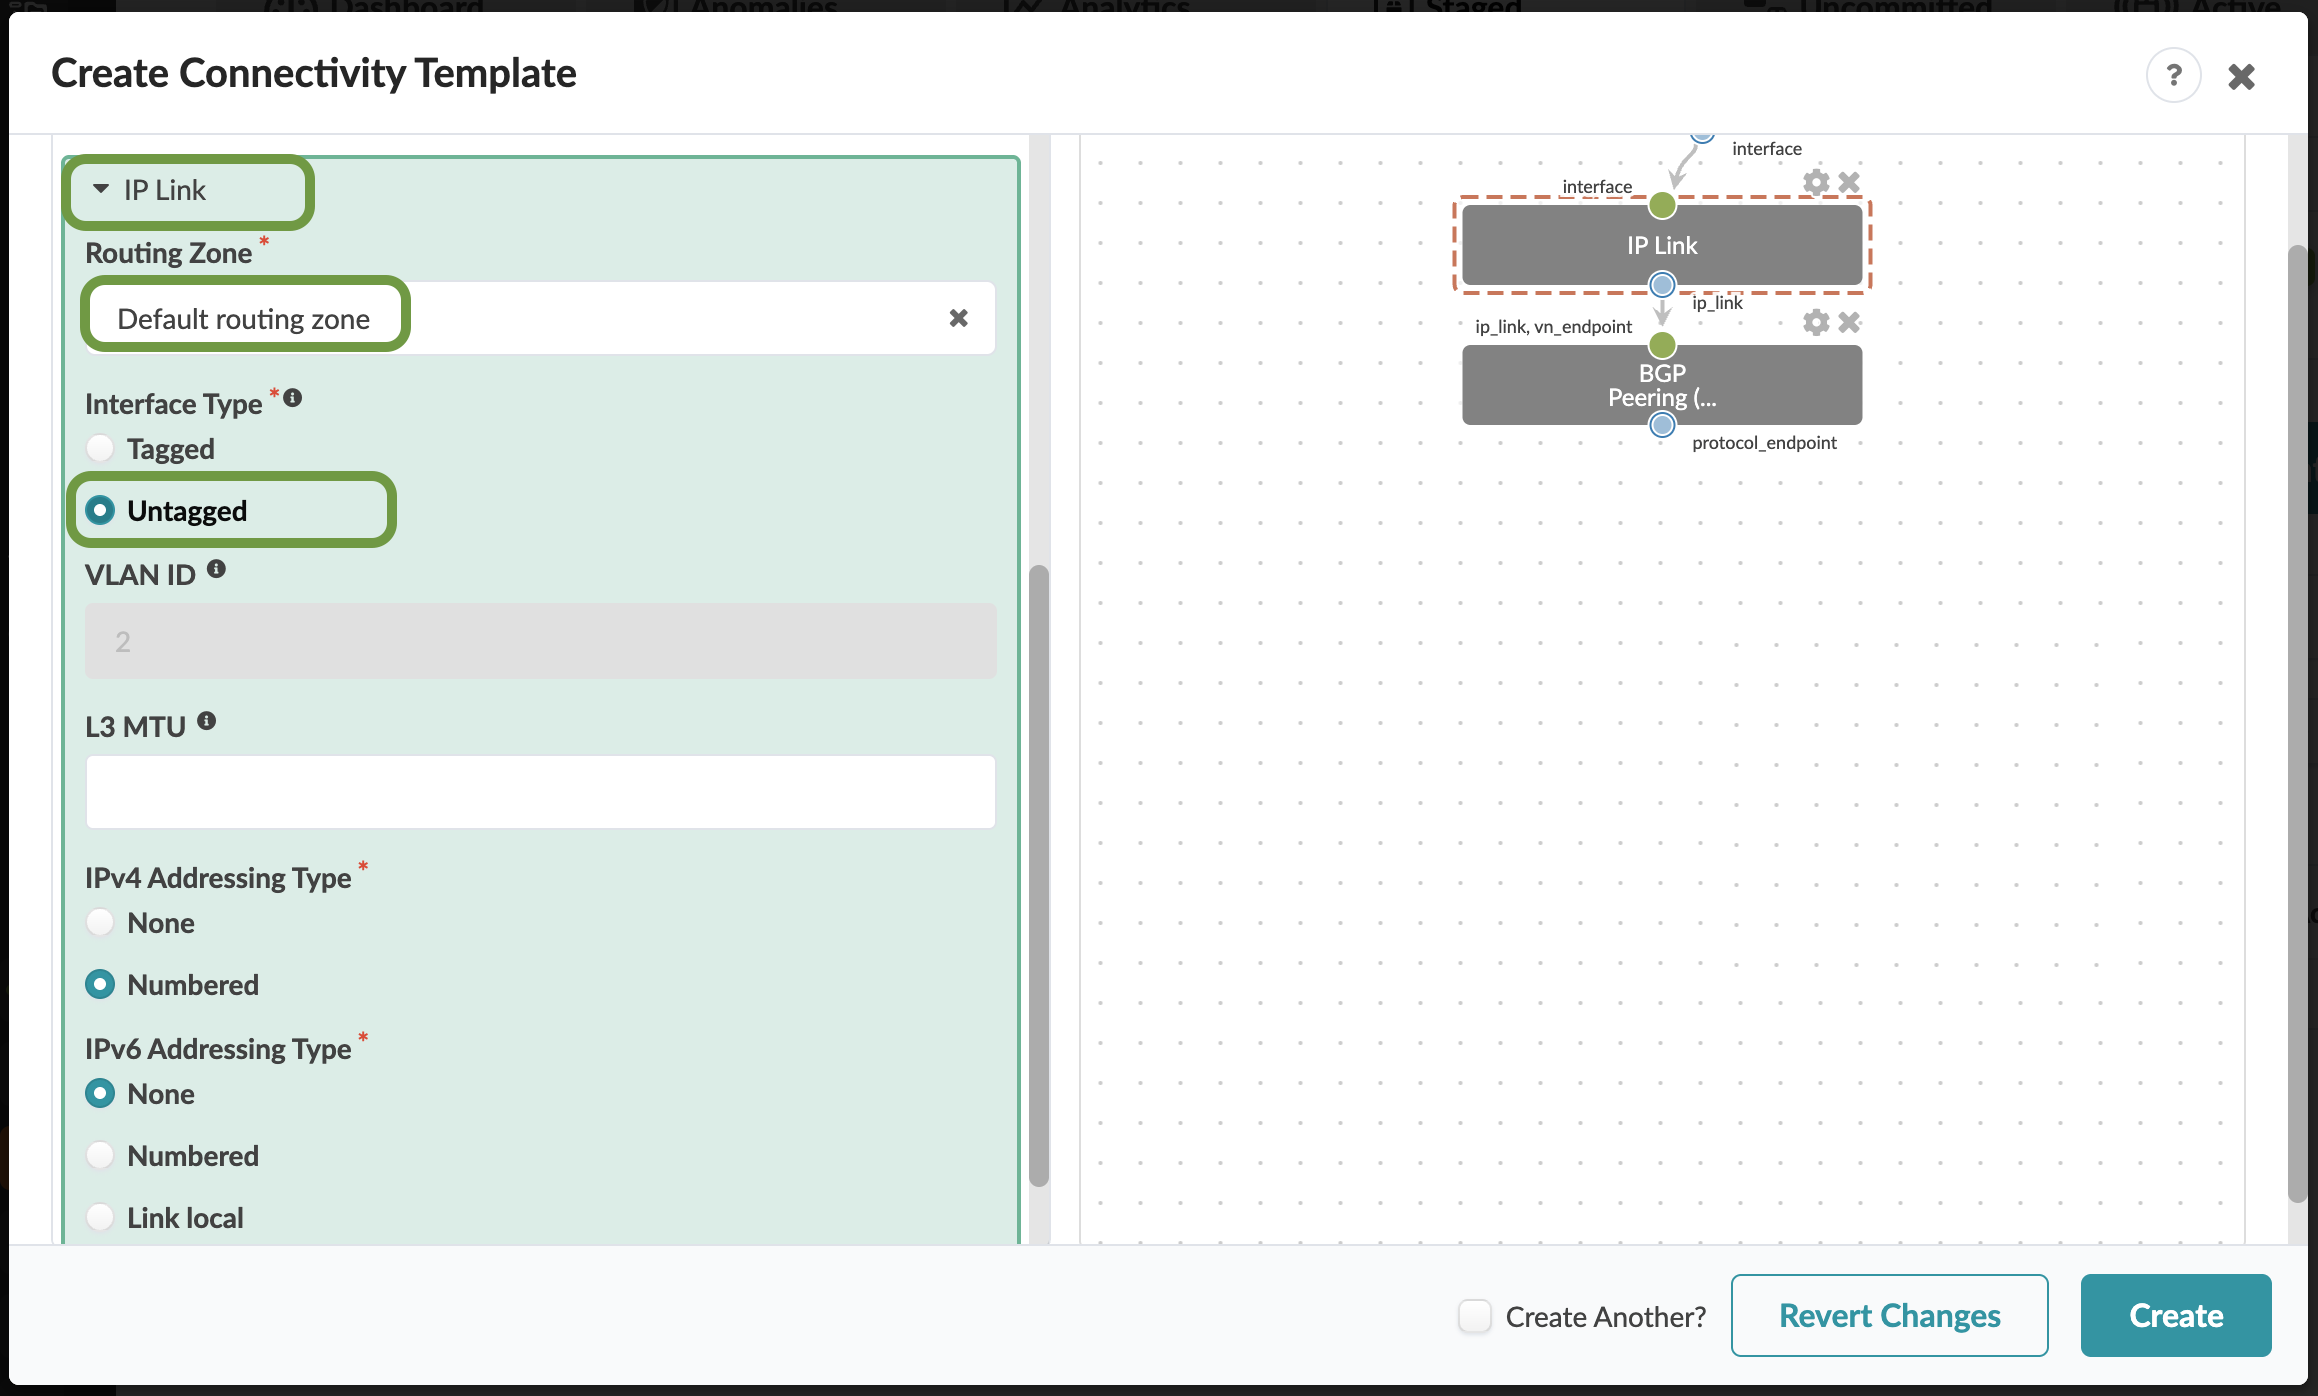Click IP Link node's blue ip_link output connector

click(1662, 285)
